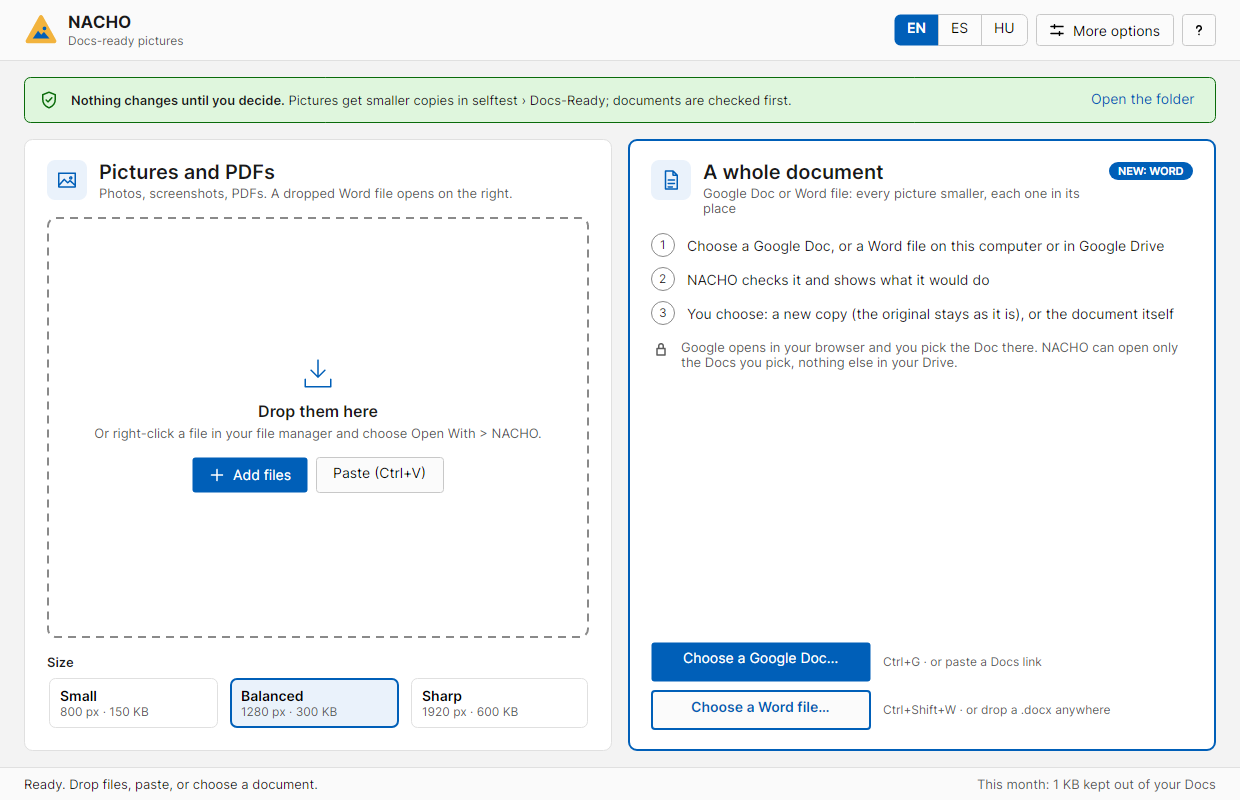Click Paste (Ctrl+V) button

click(380, 474)
